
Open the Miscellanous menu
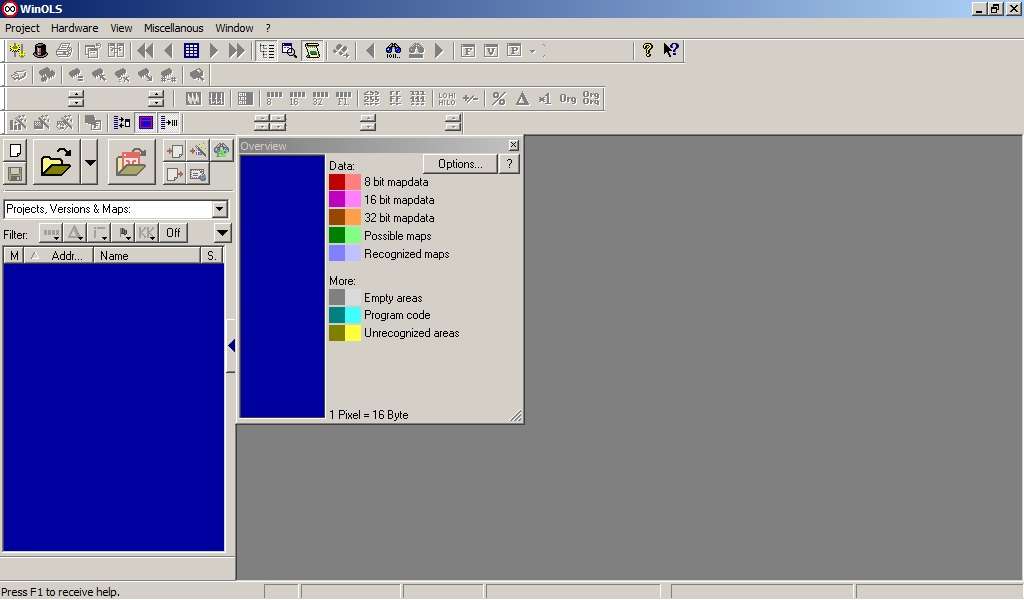(x=173, y=28)
